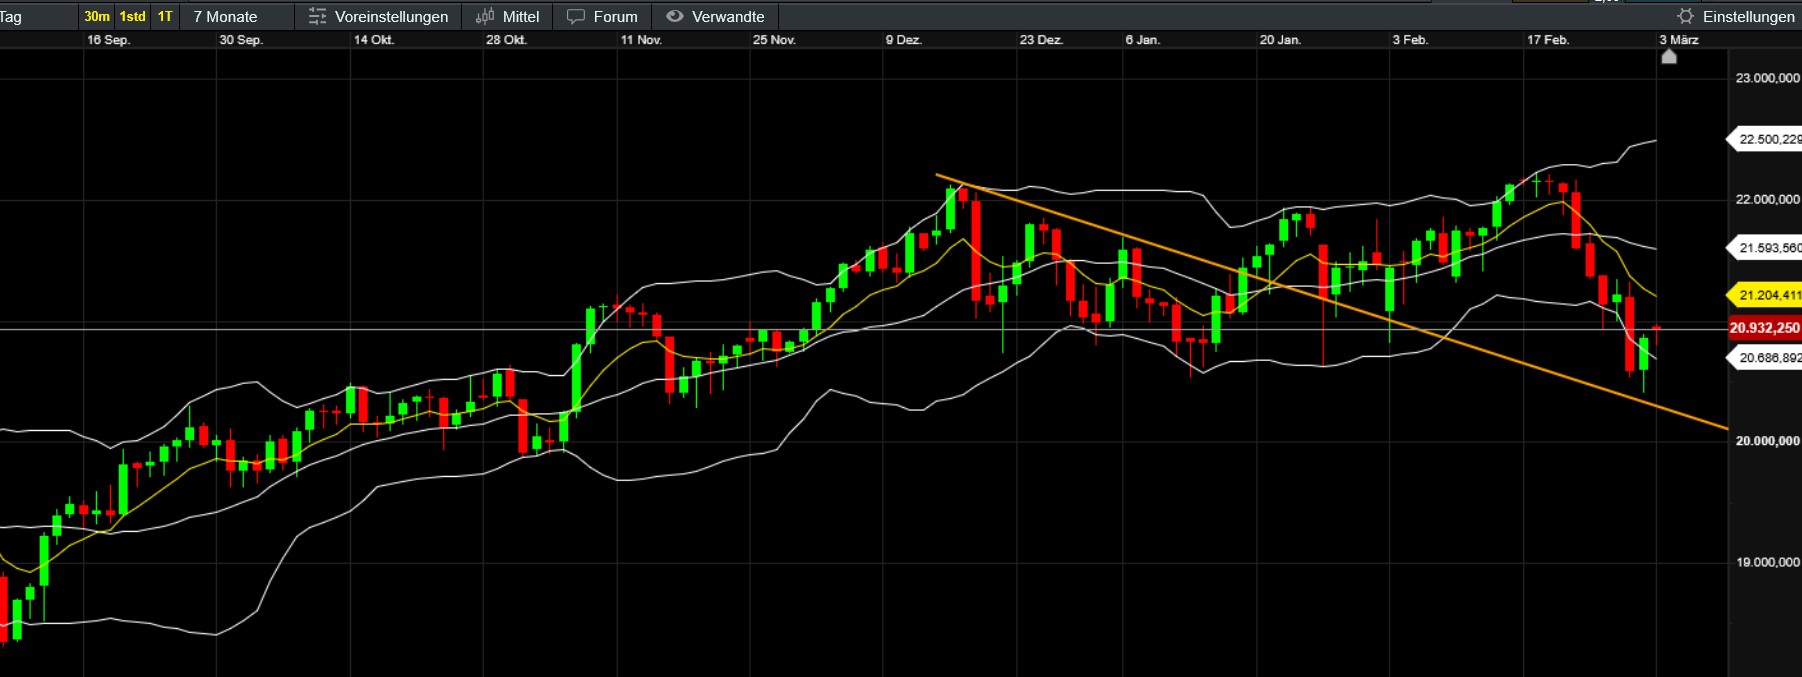1802x677 pixels.
Task: Click the 20.000,000 price axis label
Action: [1767, 441]
